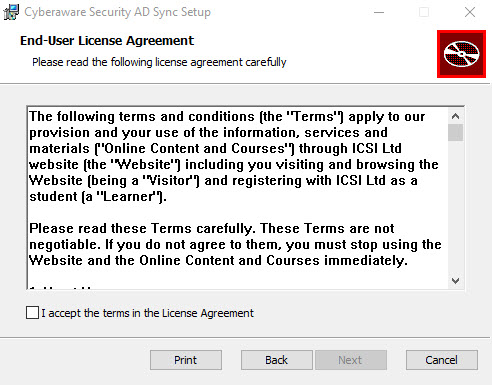492x385 pixels.
Task: Click the "End-User License Agreement" heading
Action: [107, 41]
